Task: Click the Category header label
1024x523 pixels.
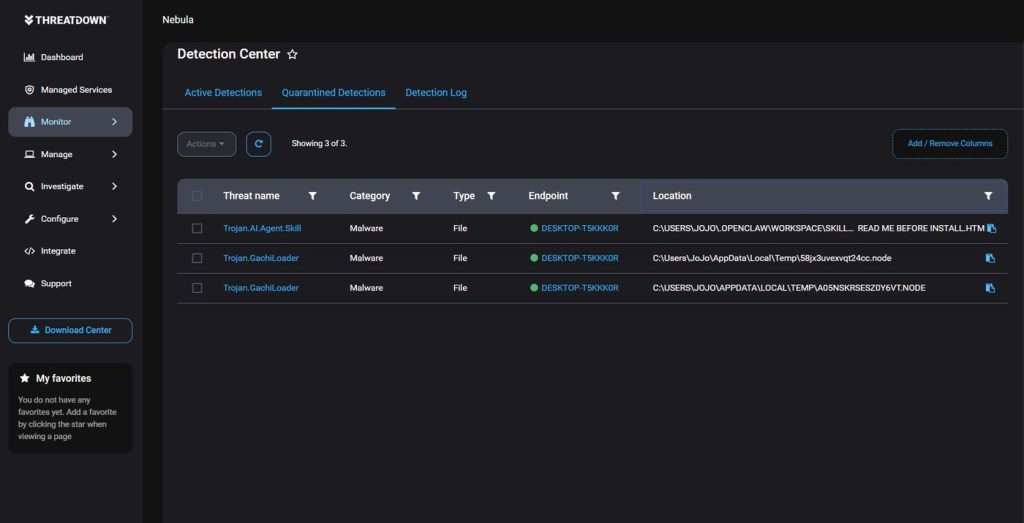Action: coord(370,196)
